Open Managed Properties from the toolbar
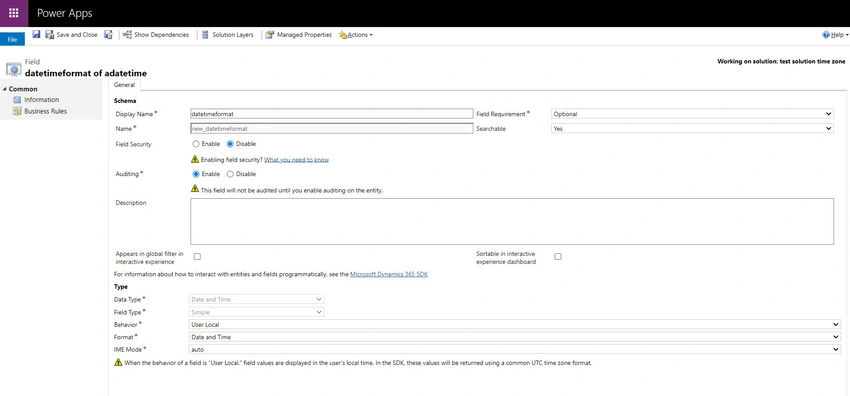Image resolution: width=850 pixels, height=396 pixels. pyautogui.click(x=298, y=35)
